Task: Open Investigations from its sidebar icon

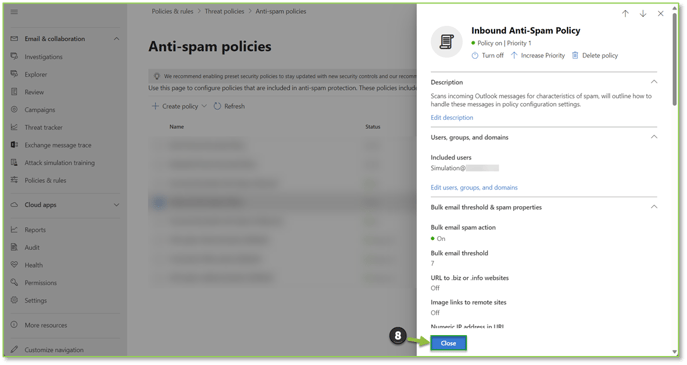Action: (x=14, y=57)
